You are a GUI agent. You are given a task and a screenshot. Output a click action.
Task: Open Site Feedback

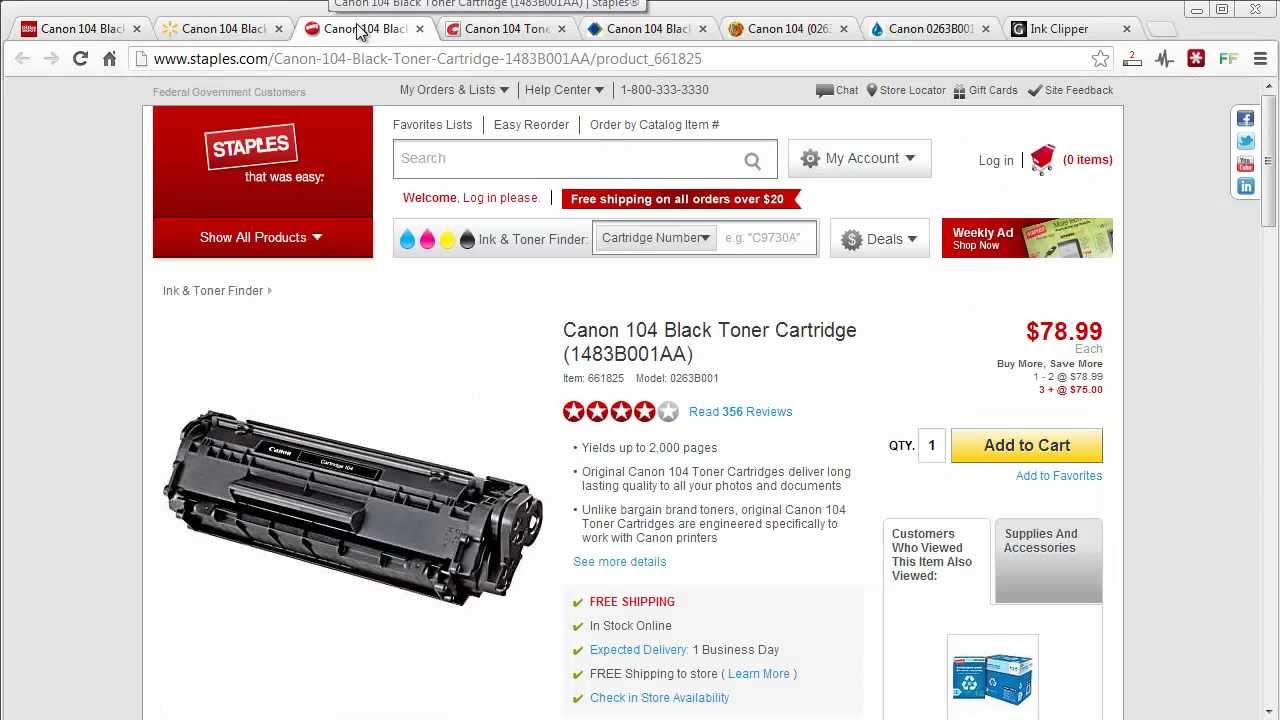pyautogui.click(x=1070, y=90)
